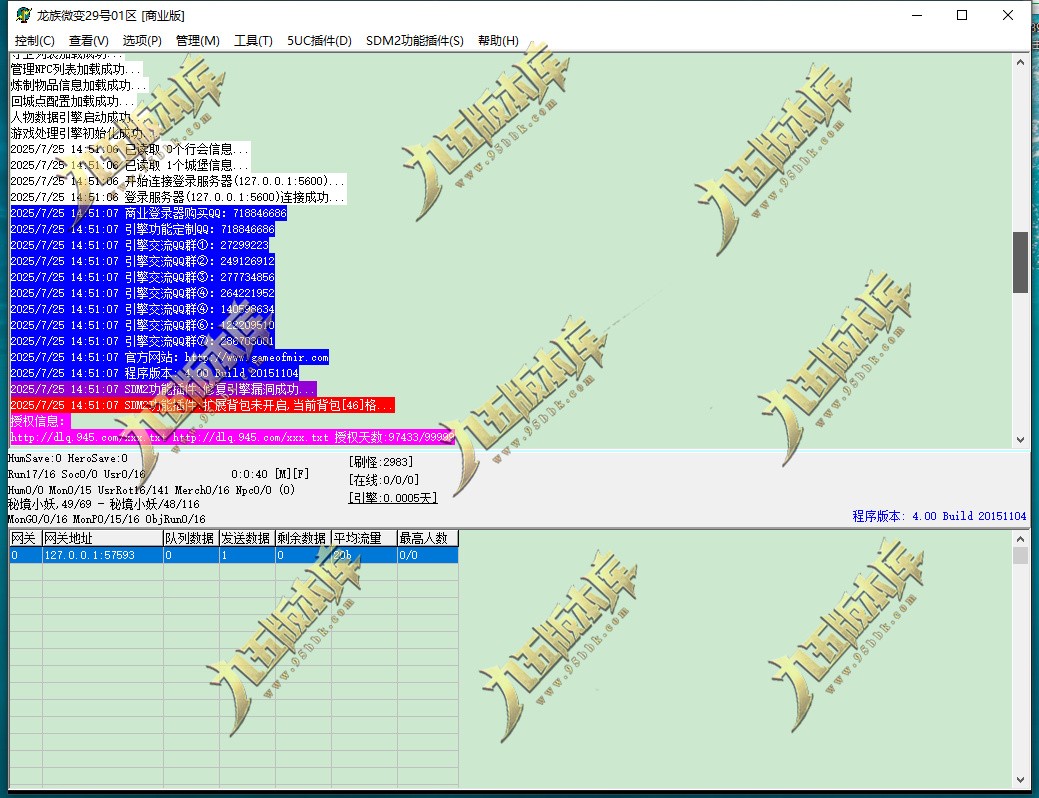Click the 授权信息: log line
Image resolution: width=1039 pixels, height=798 pixels.
point(40,421)
